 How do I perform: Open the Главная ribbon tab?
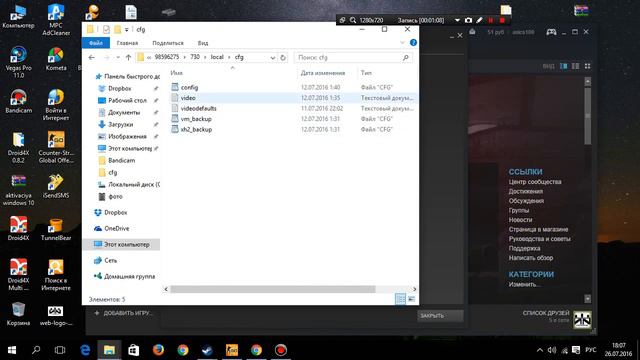(x=127, y=43)
